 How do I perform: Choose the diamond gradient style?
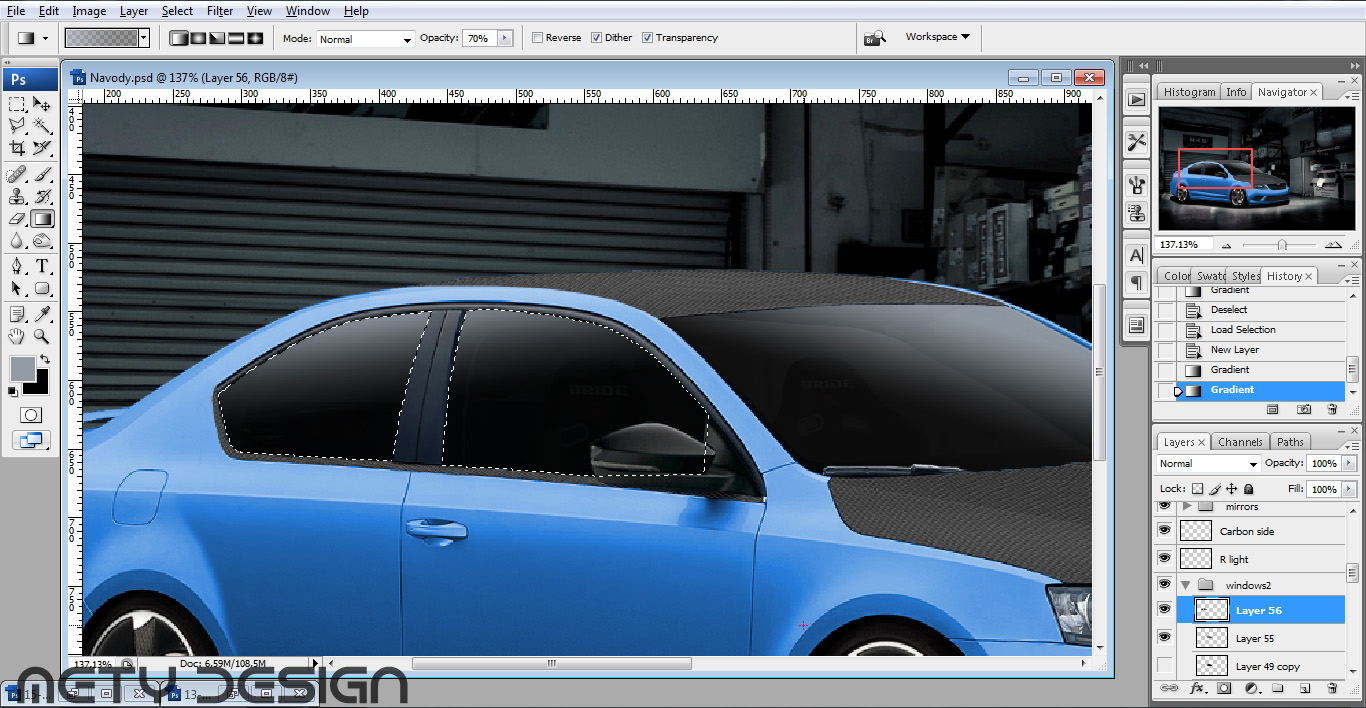tap(255, 38)
